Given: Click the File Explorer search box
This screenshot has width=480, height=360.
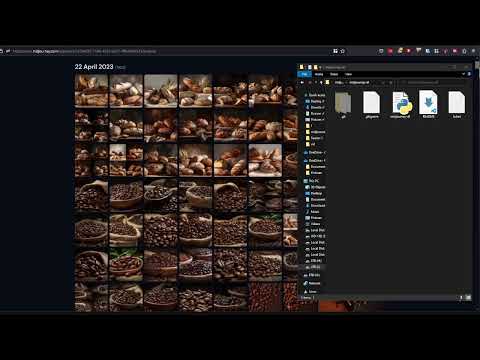Looking at the screenshot, I should [435, 82].
